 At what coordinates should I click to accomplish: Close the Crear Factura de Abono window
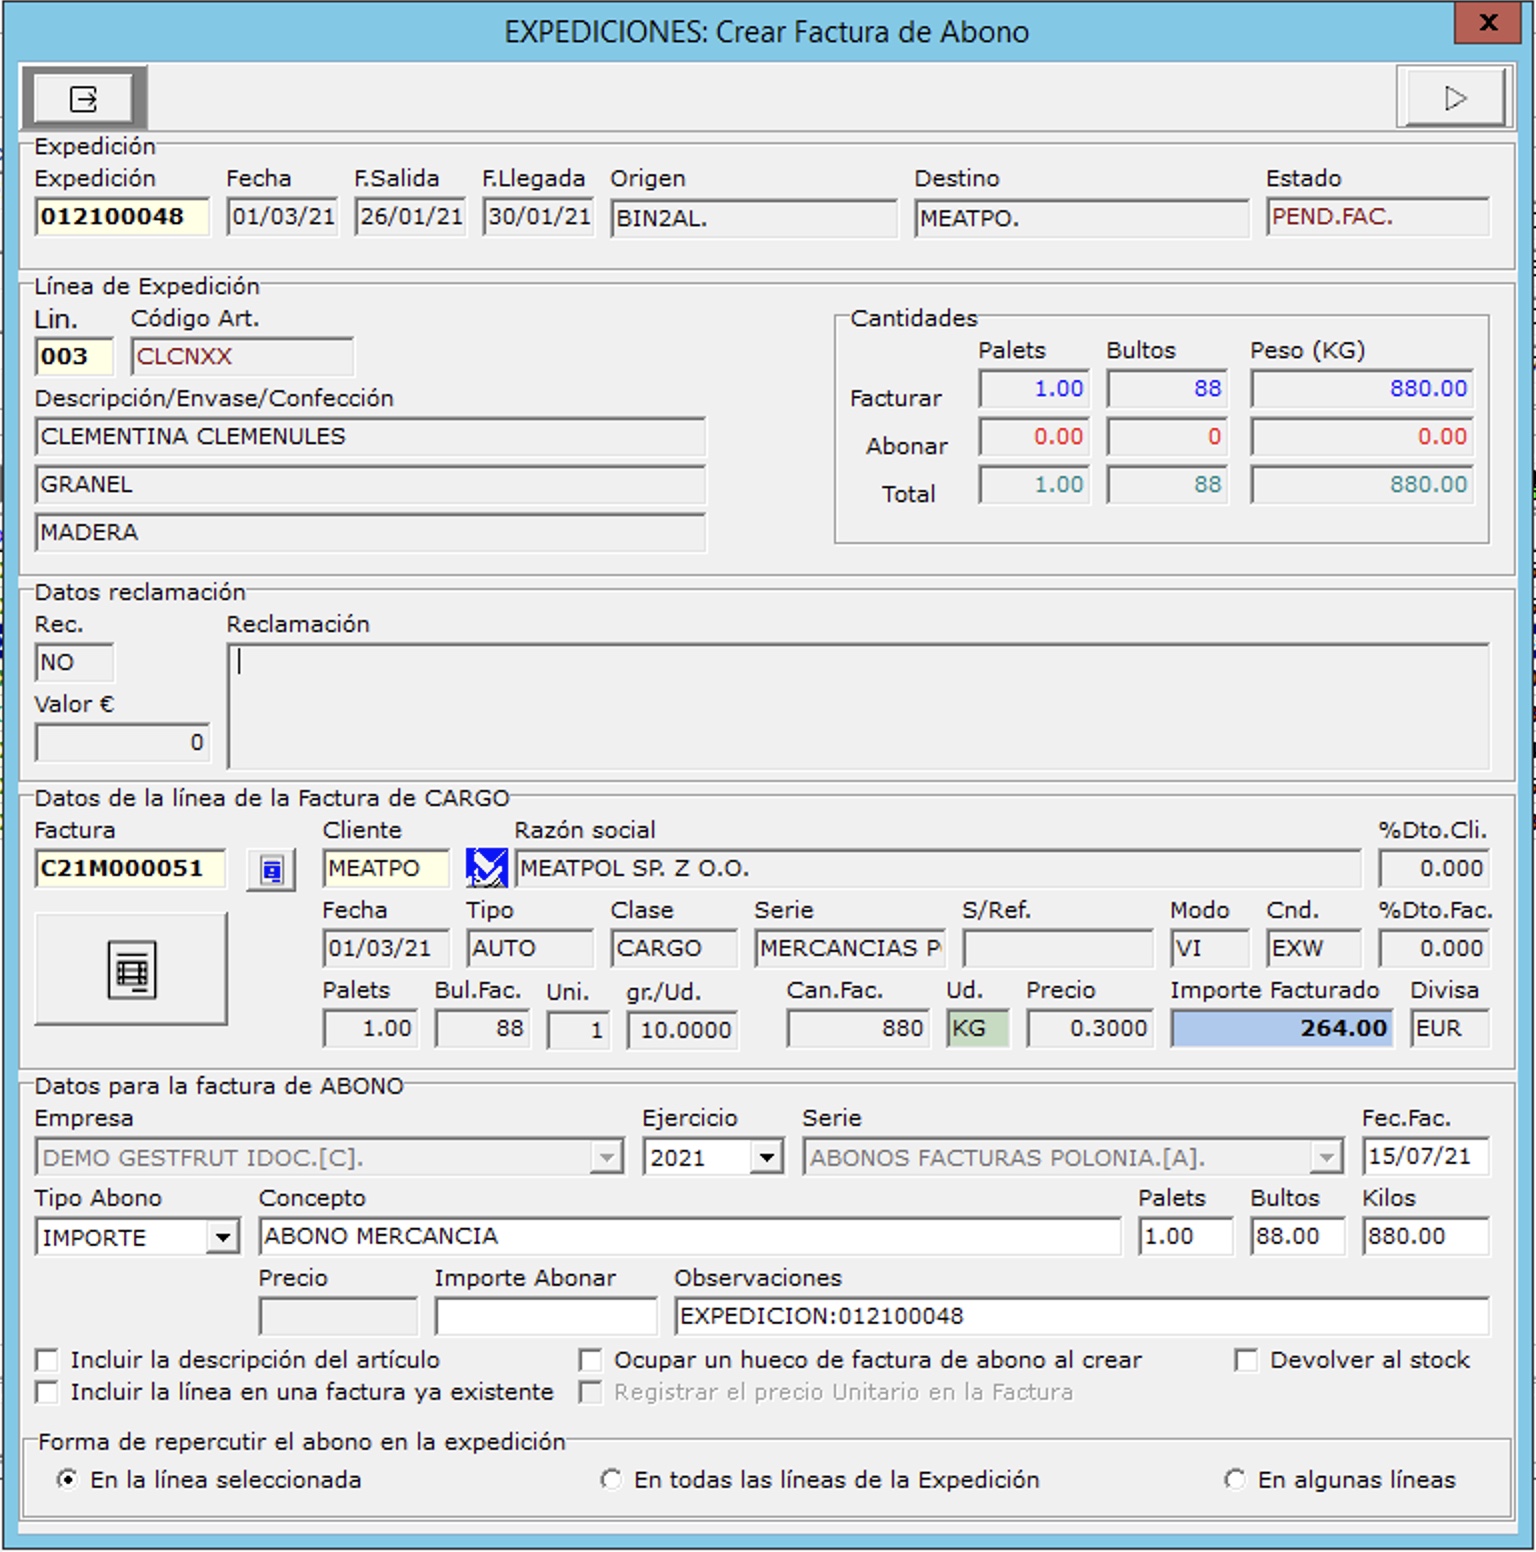[1487, 24]
